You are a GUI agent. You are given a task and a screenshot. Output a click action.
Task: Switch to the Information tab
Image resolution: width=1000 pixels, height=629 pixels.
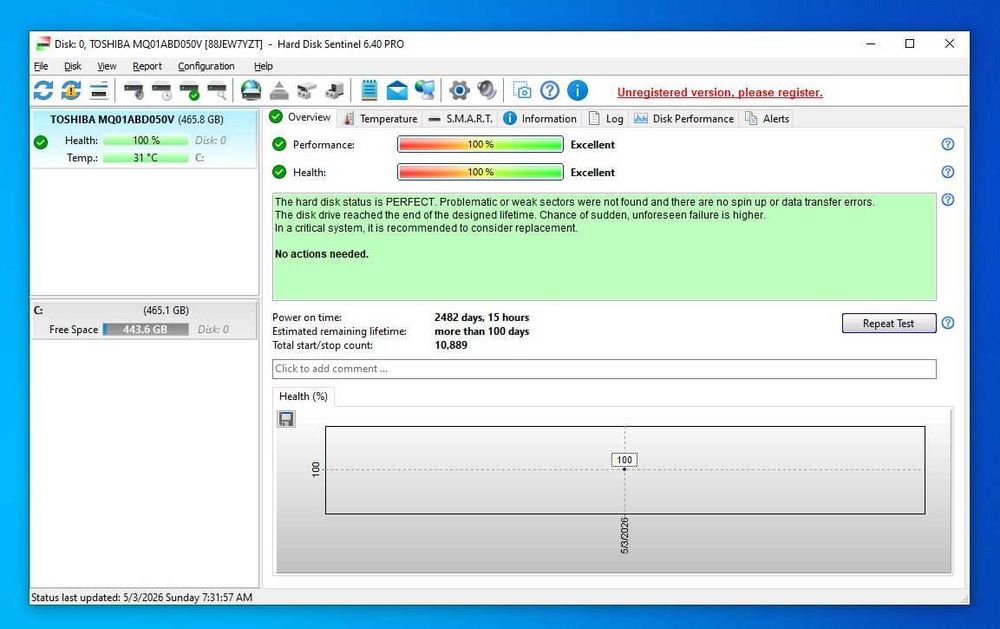tap(540, 119)
